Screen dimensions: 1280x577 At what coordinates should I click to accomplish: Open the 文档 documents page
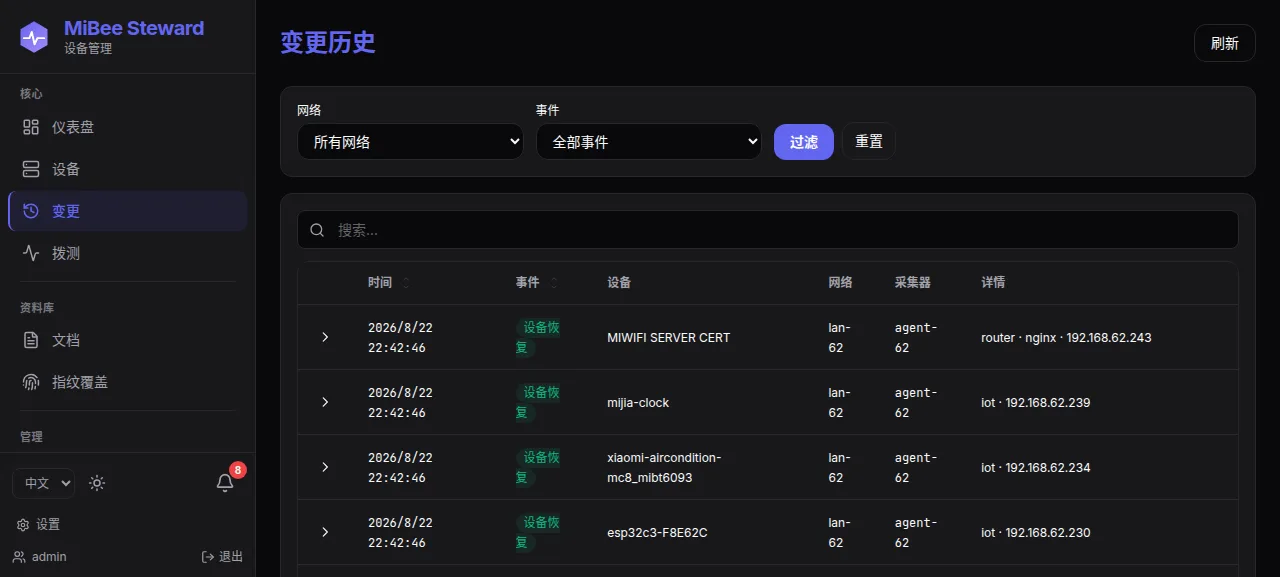127,340
